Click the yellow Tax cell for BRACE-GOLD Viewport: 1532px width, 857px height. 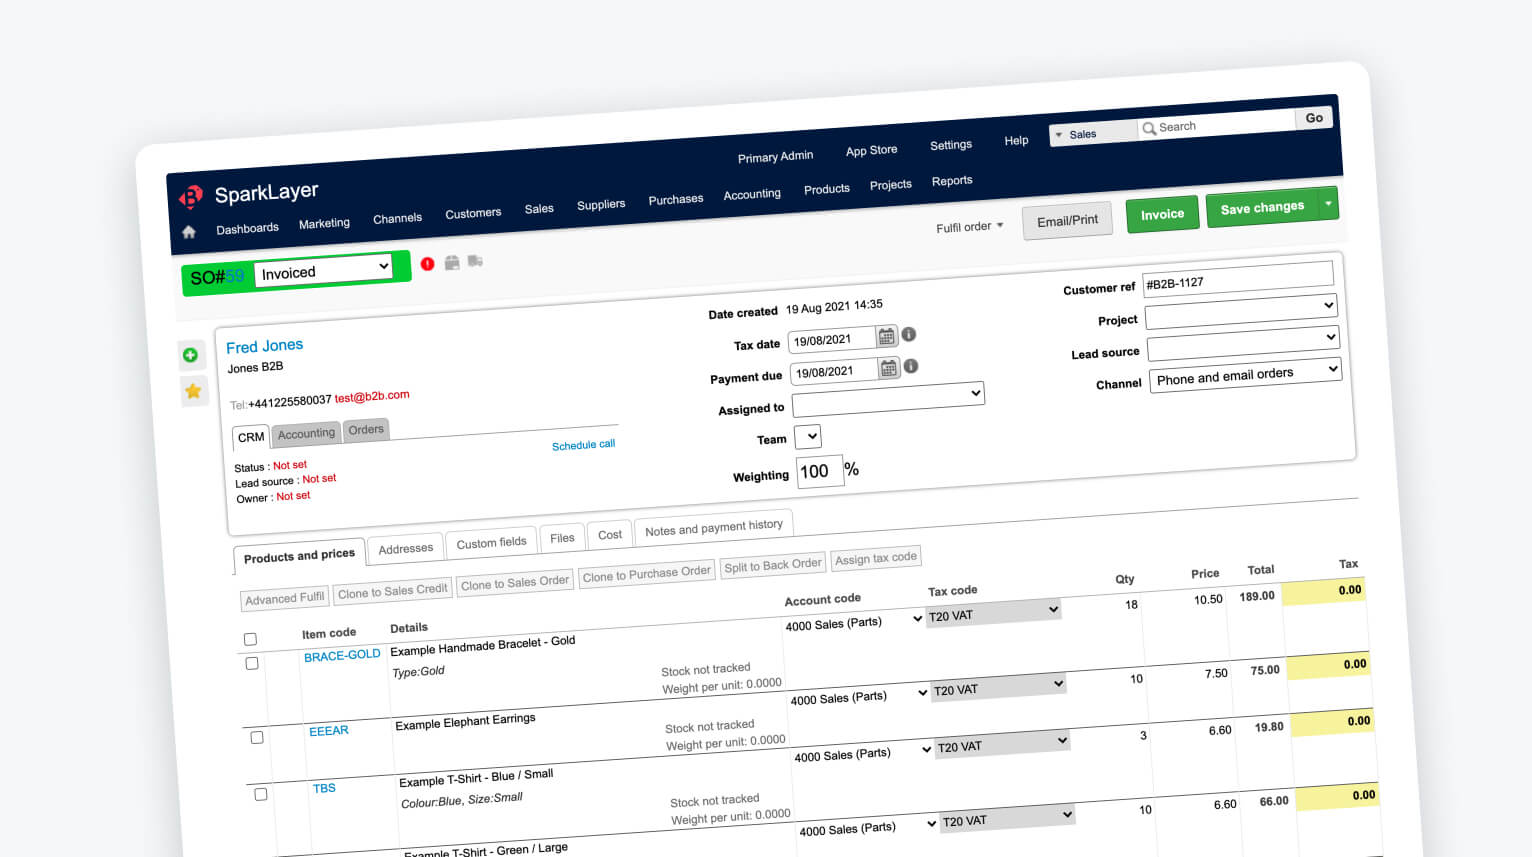click(1323, 591)
